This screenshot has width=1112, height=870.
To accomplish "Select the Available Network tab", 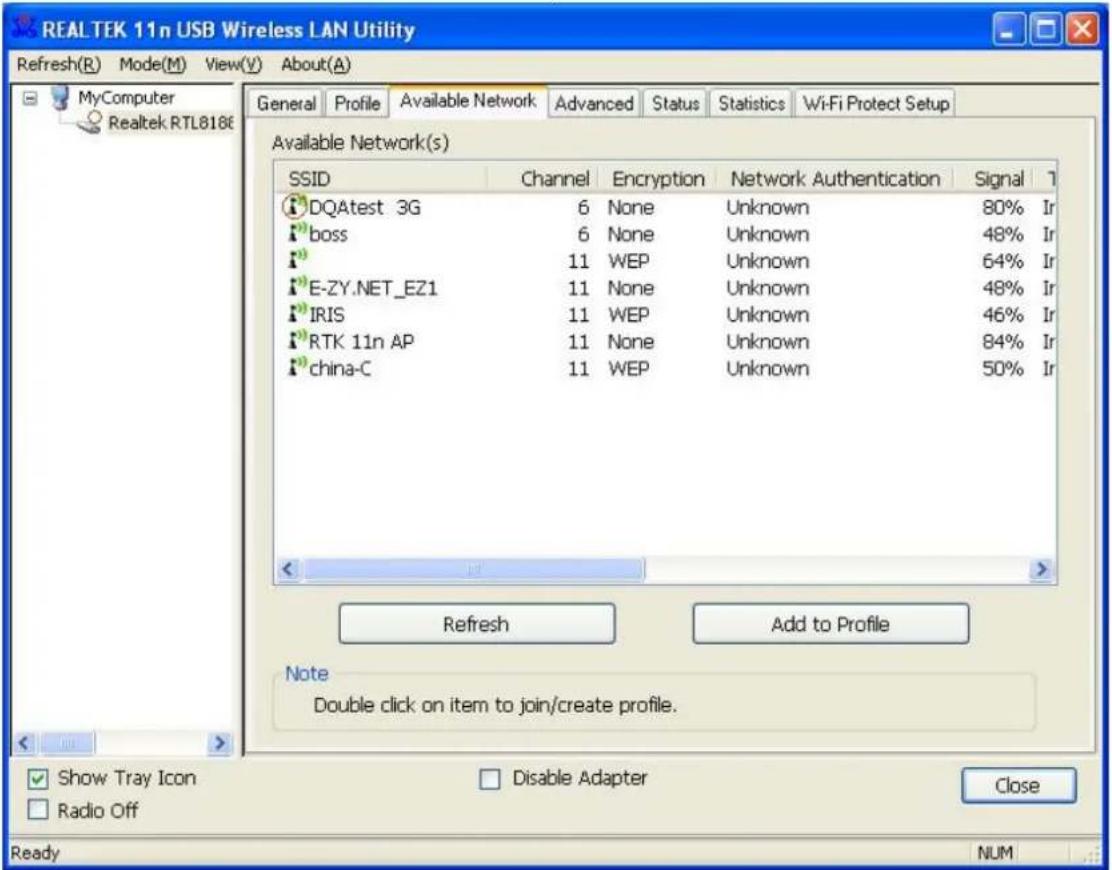I will 468,101.
